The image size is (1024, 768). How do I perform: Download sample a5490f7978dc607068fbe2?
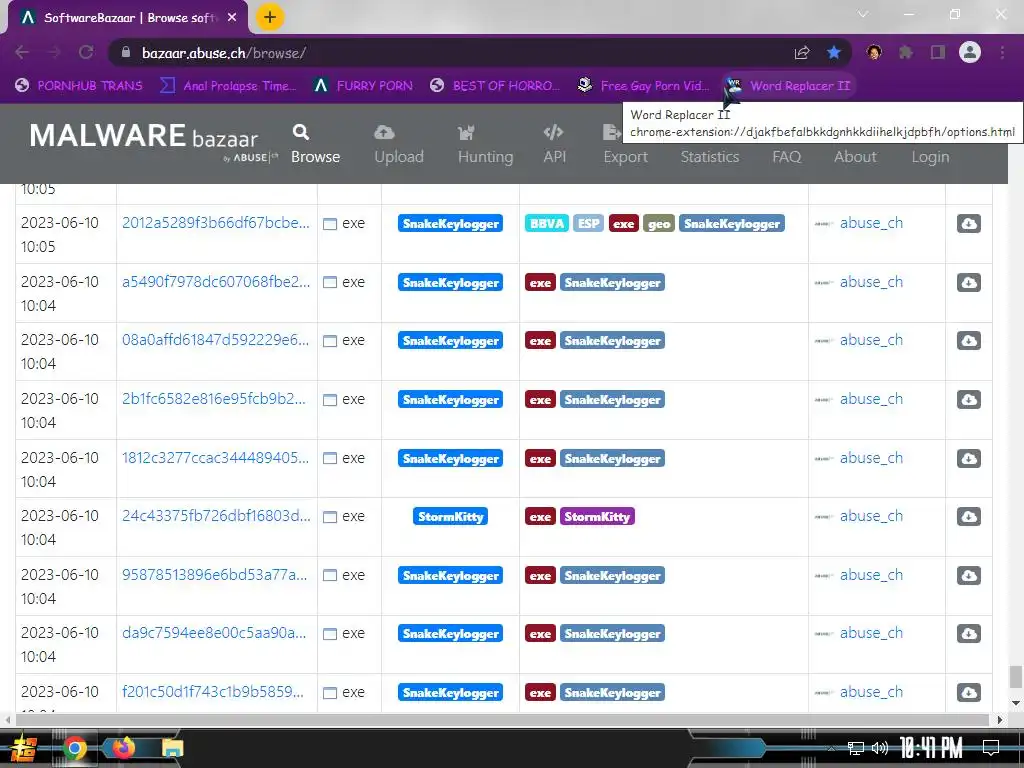click(x=968, y=282)
